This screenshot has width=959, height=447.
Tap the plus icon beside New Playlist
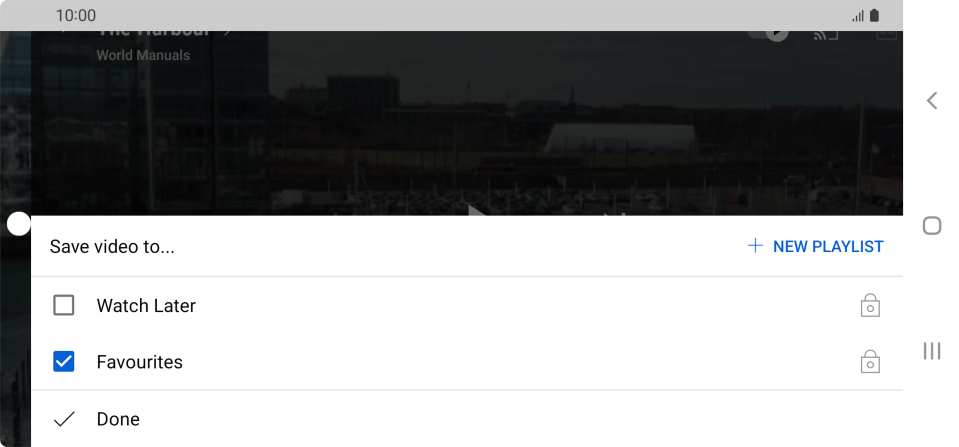click(755, 246)
